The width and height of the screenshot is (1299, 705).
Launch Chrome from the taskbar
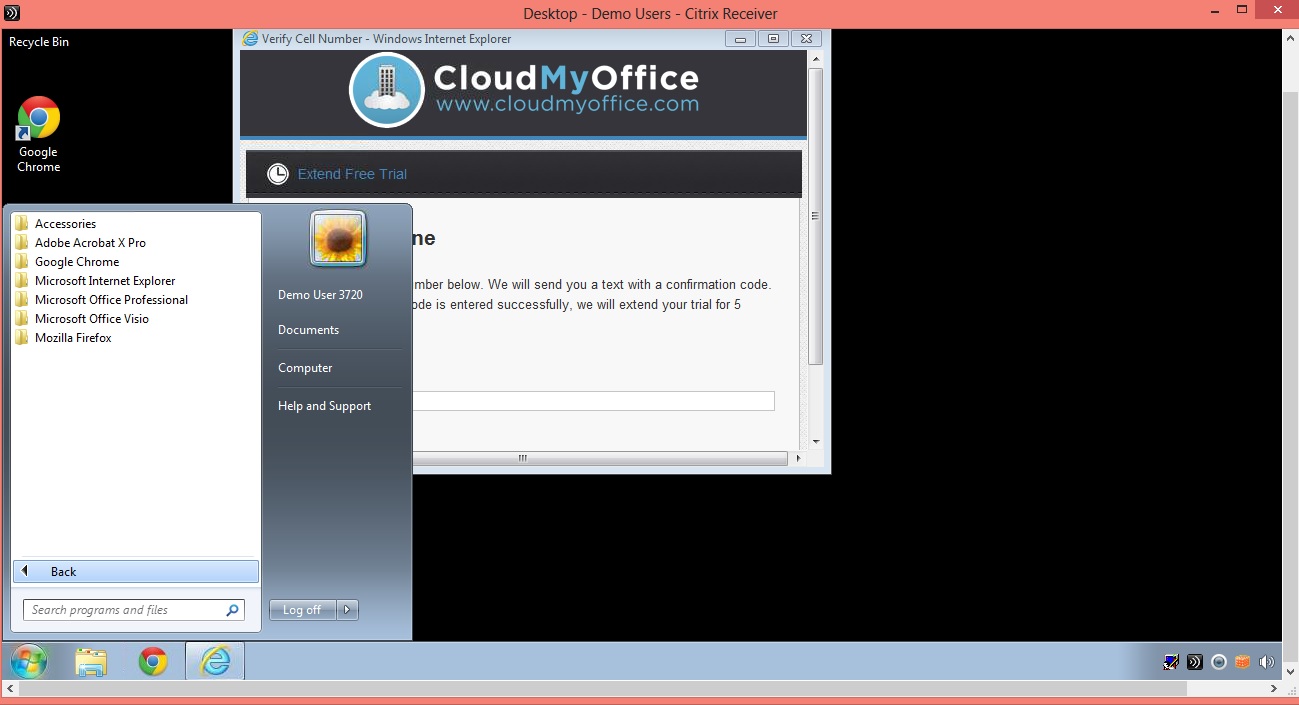coord(153,661)
